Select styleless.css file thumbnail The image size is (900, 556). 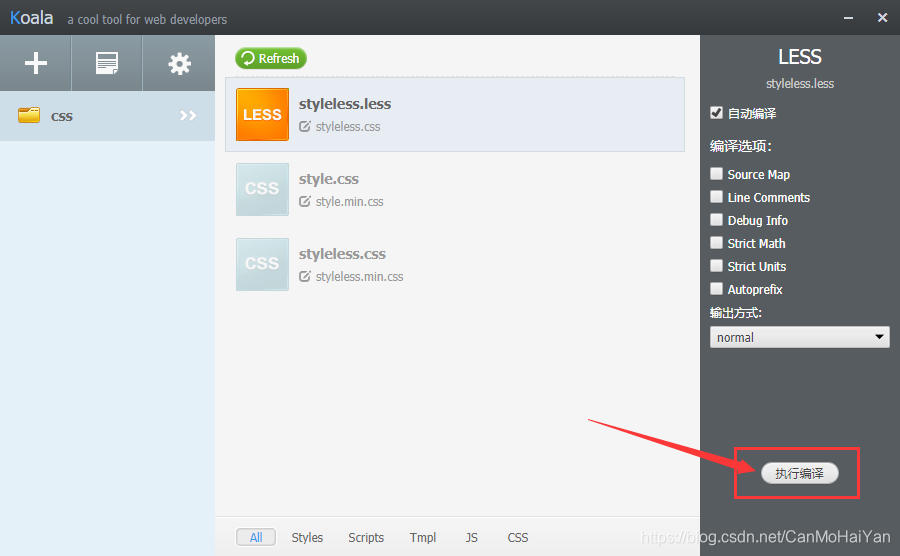[262, 265]
